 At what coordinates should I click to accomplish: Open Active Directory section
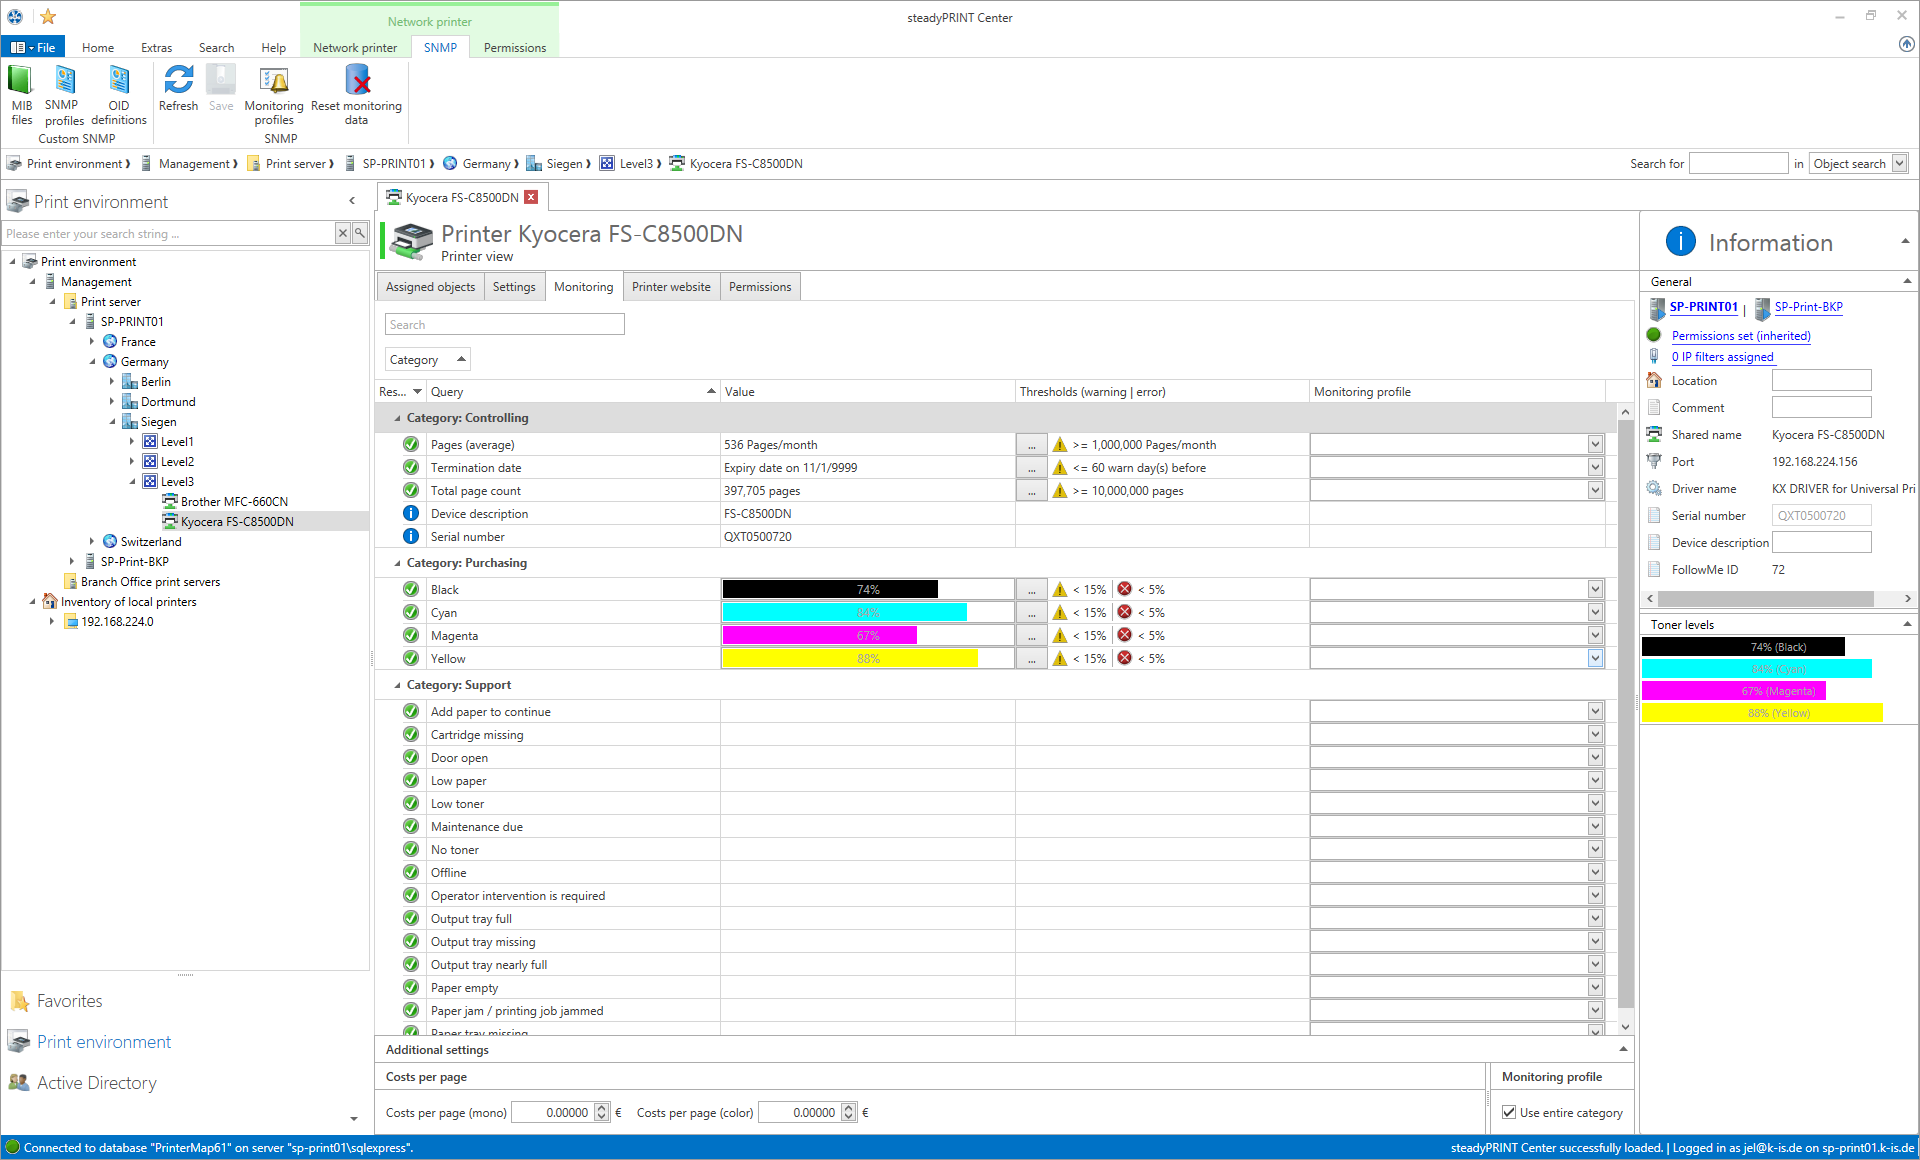point(96,1083)
